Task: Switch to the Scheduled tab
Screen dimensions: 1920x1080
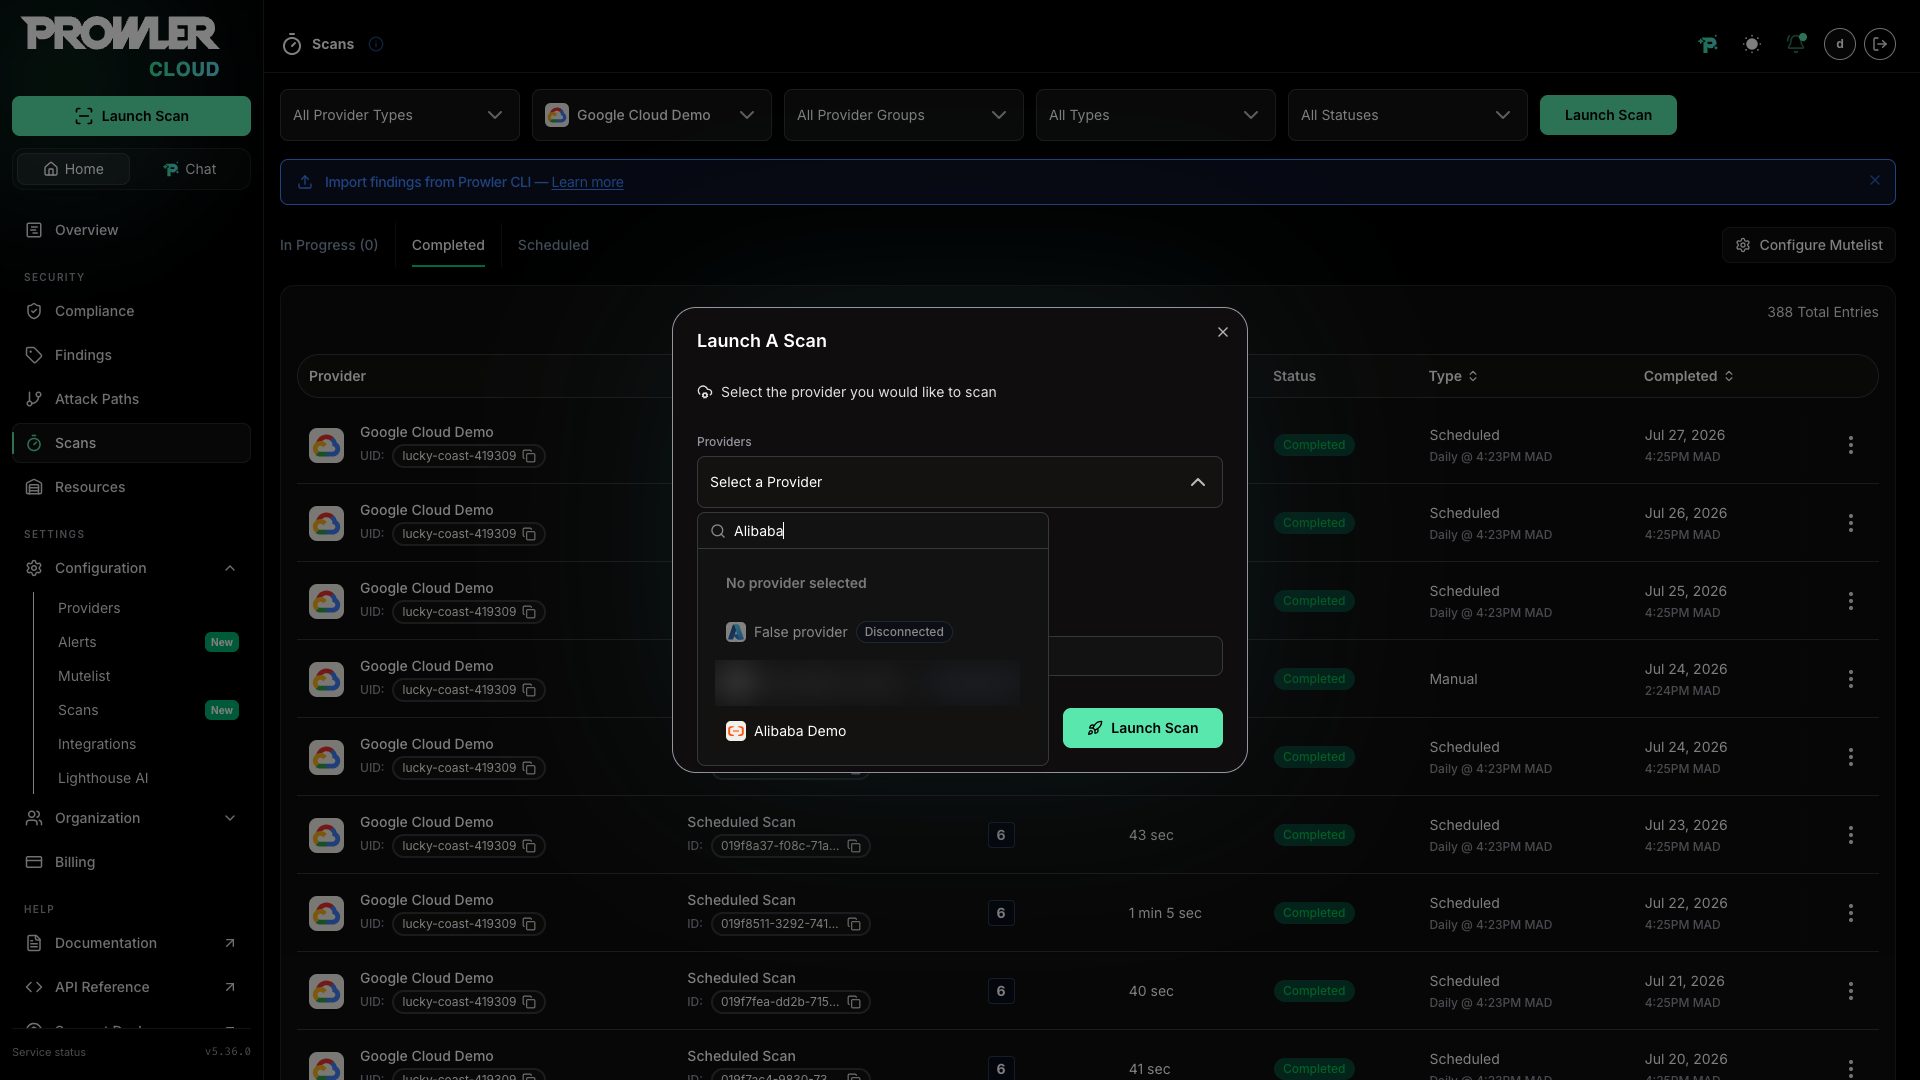Action: [x=553, y=245]
